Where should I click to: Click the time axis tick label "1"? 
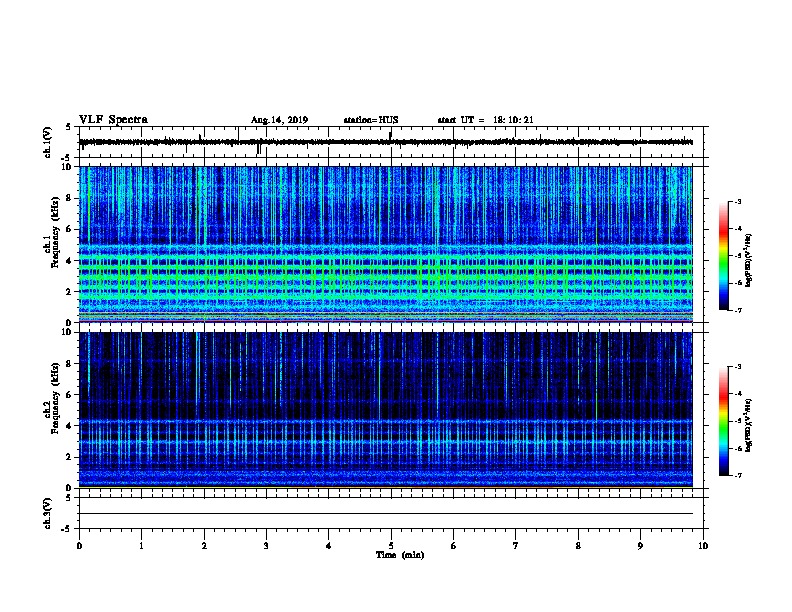[141, 545]
